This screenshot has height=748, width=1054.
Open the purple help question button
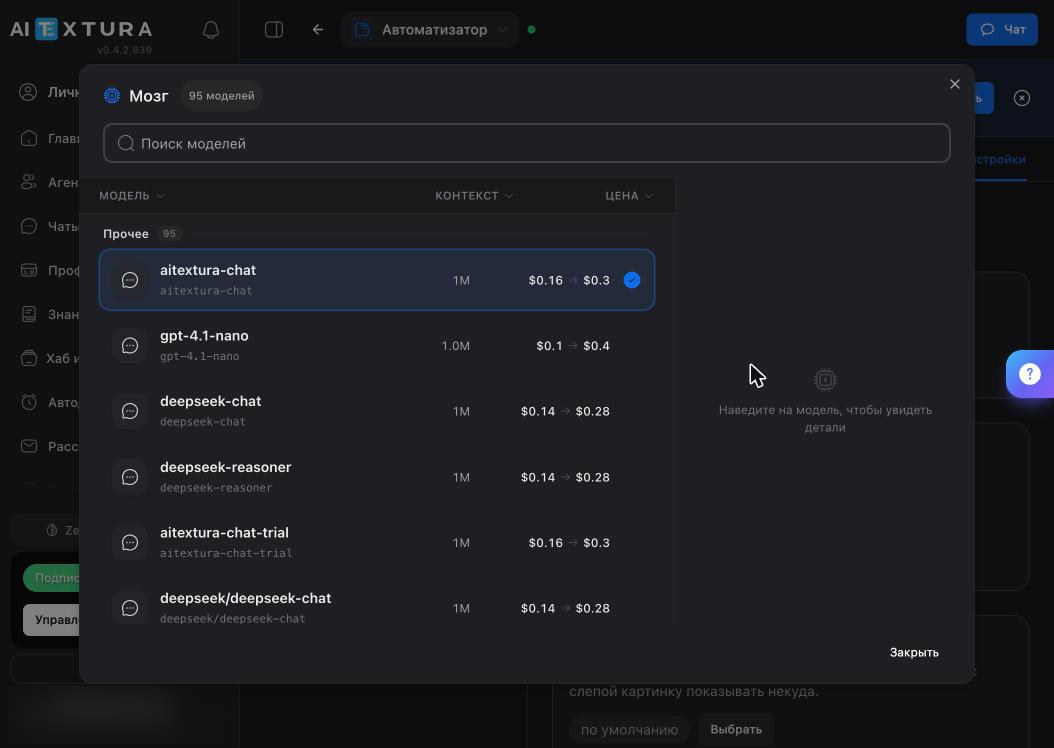point(1030,374)
